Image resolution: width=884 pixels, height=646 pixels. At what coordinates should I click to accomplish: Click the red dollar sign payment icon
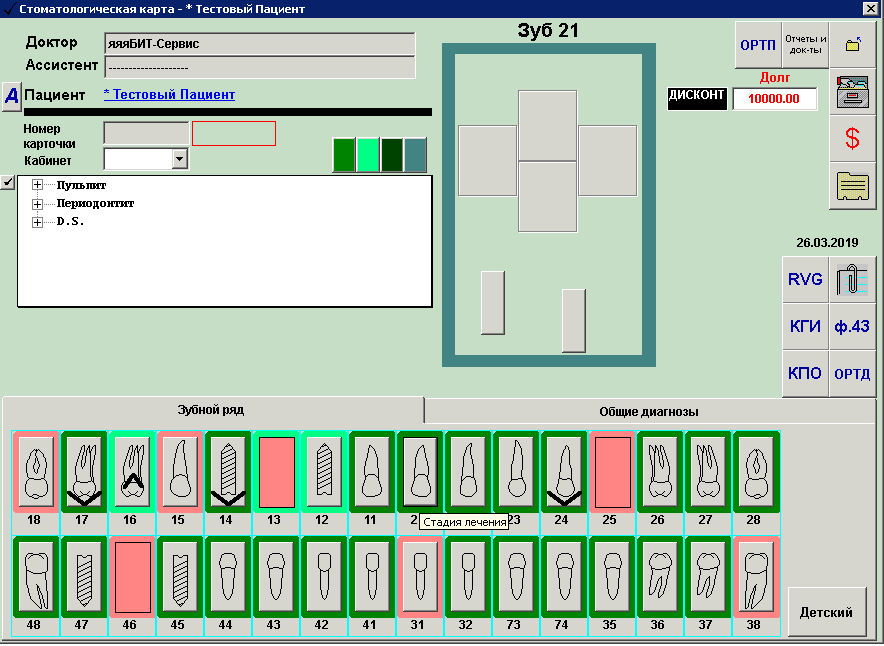[x=852, y=139]
